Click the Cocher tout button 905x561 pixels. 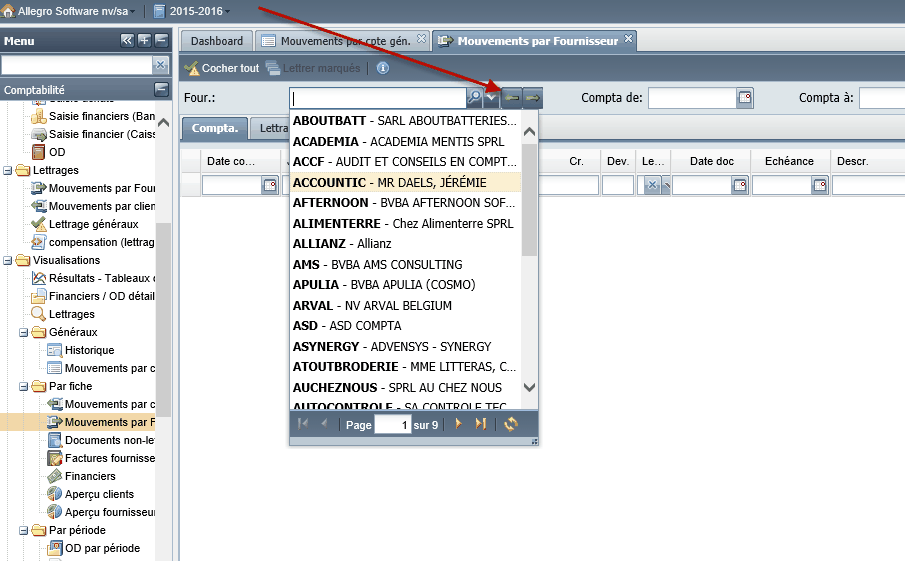pyautogui.click(x=222, y=68)
